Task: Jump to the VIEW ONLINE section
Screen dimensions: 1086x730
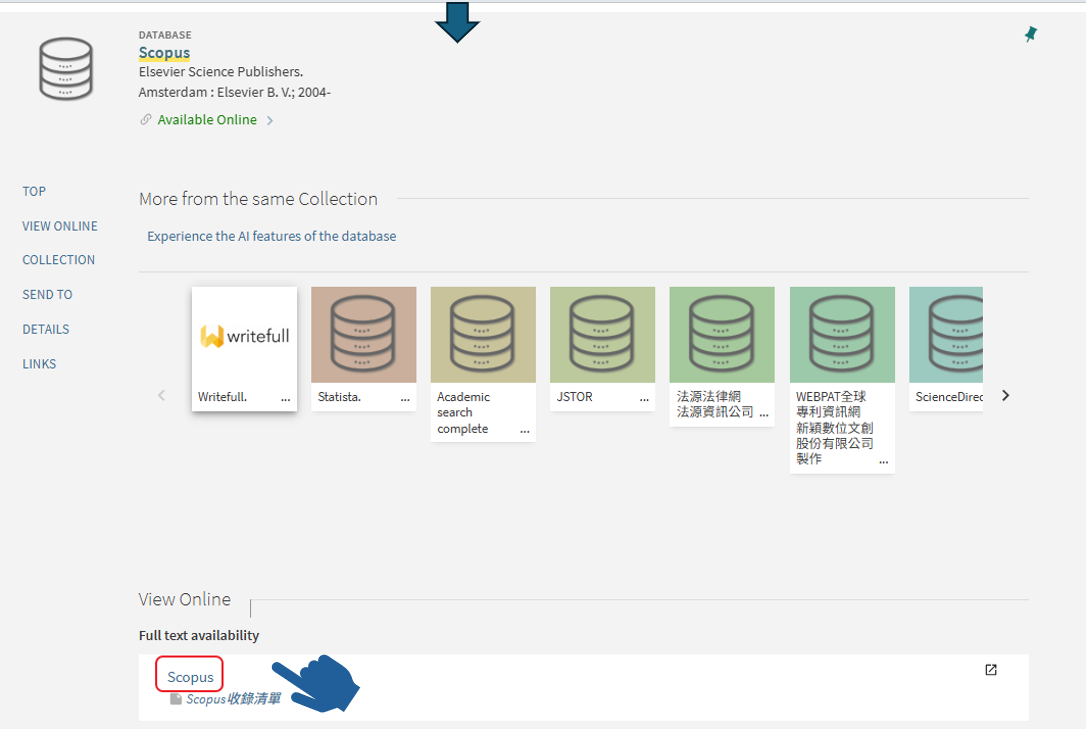Action: click(60, 226)
